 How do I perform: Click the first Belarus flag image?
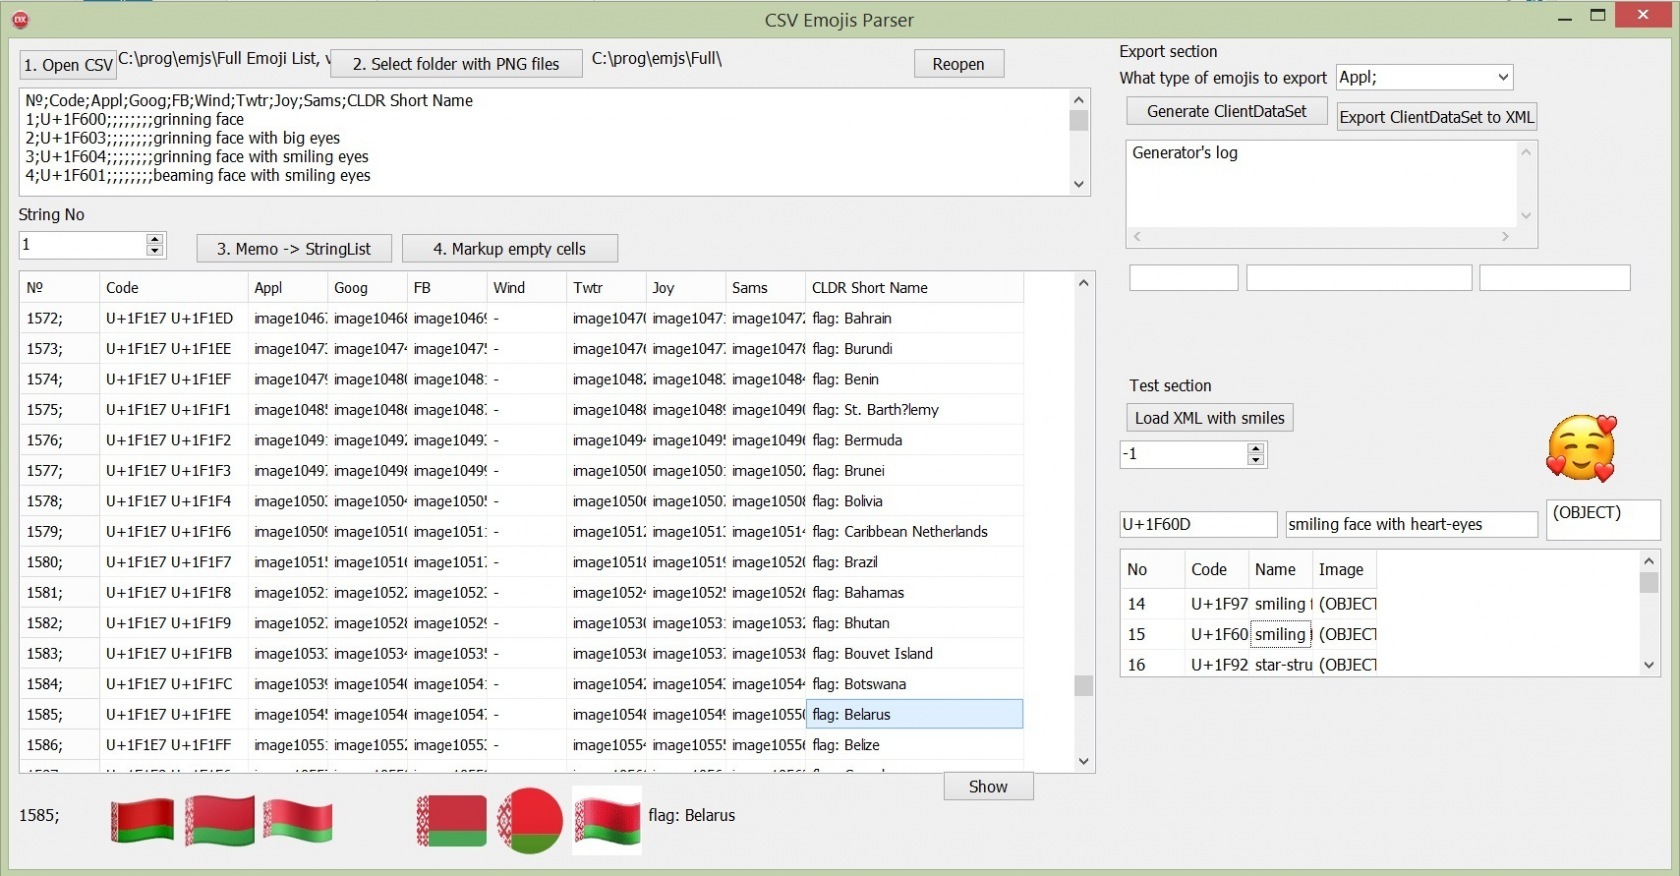[142, 820]
